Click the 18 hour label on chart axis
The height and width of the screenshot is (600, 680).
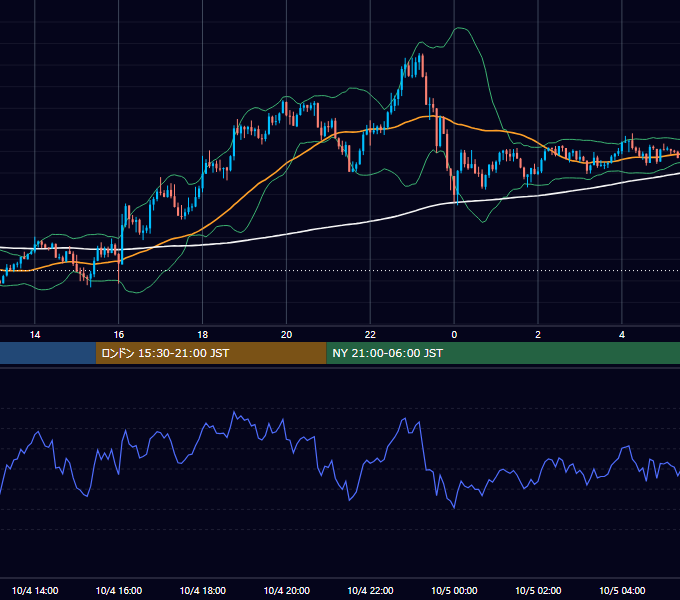pyautogui.click(x=203, y=335)
